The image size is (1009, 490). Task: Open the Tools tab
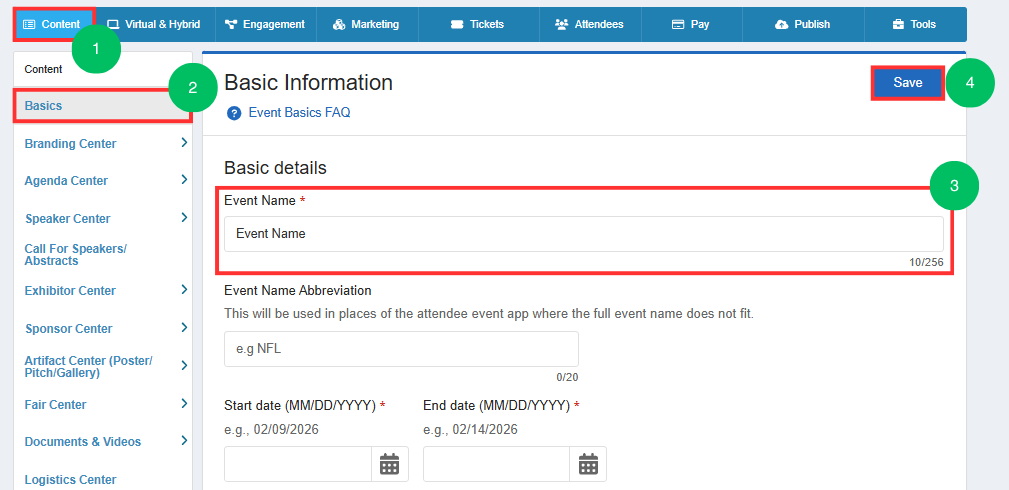click(914, 24)
